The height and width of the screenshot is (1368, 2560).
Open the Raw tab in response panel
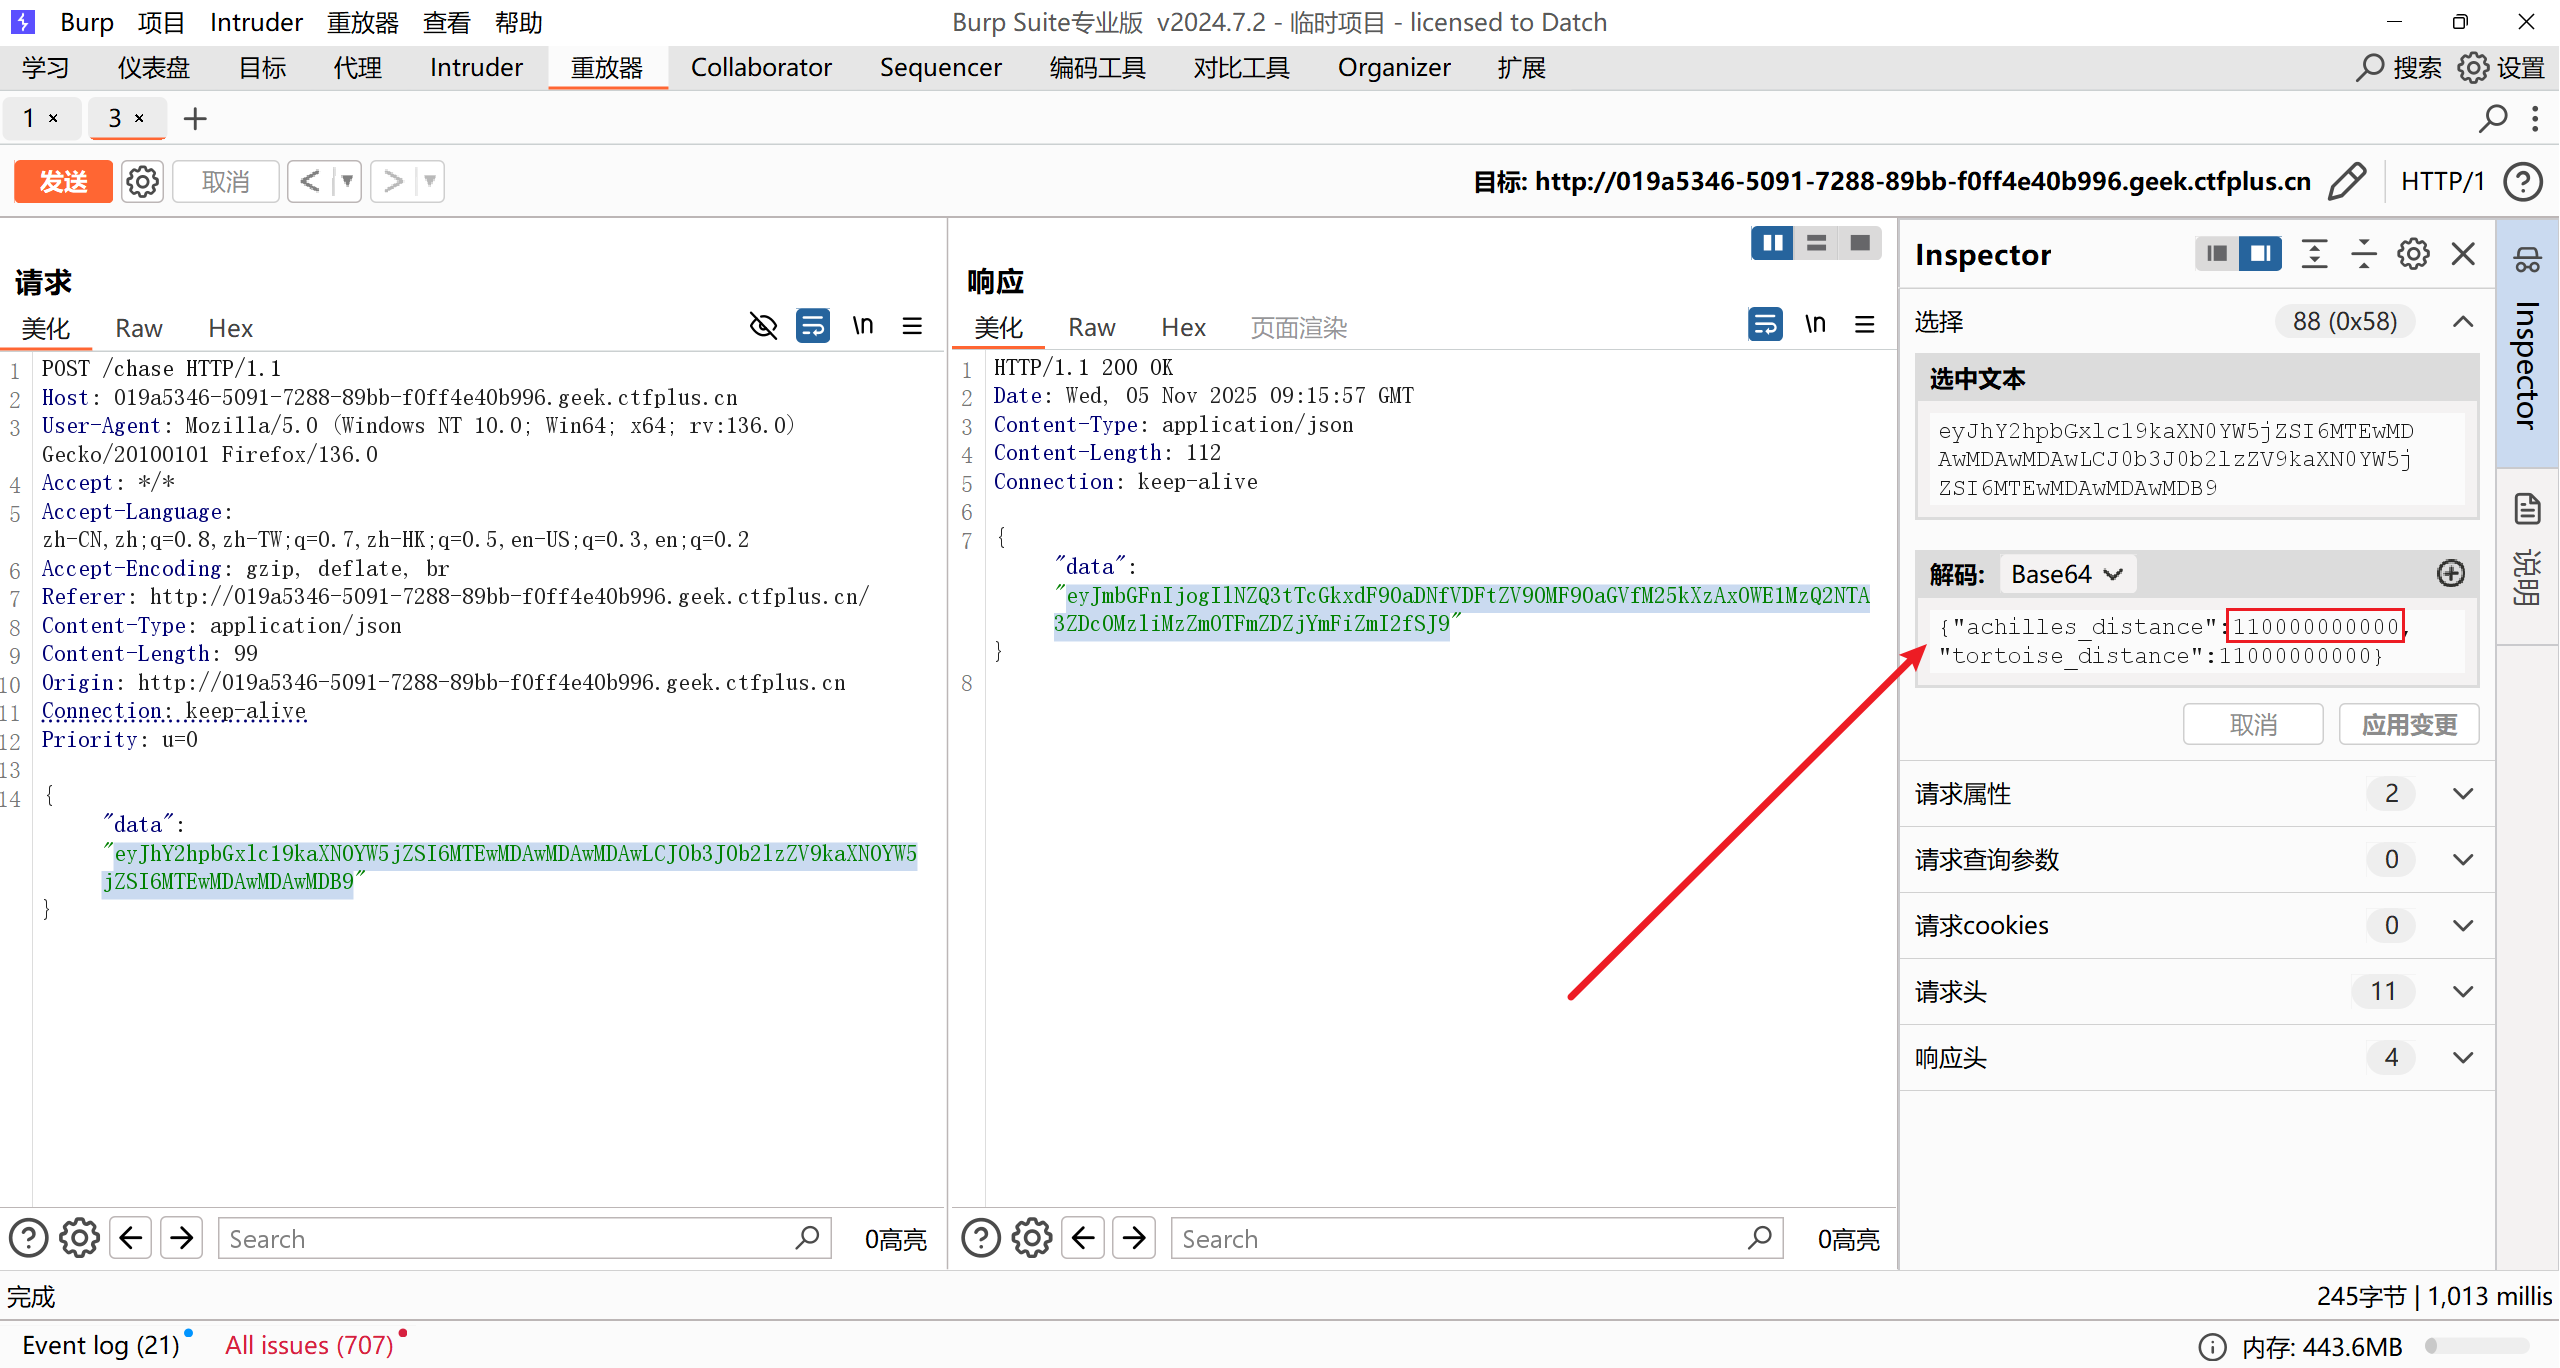pyautogui.click(x=1091, y=327)
